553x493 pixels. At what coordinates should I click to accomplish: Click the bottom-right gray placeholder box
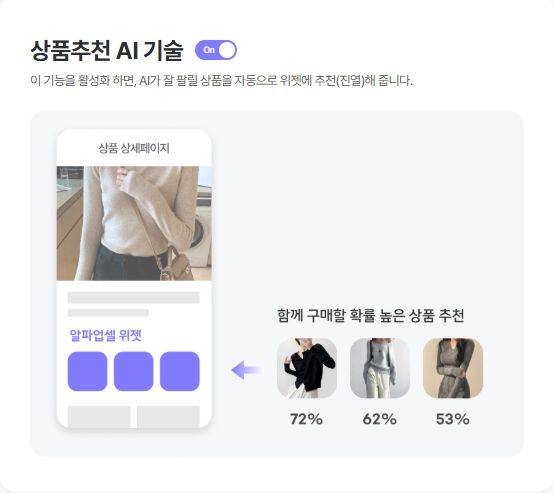point(168,417)
